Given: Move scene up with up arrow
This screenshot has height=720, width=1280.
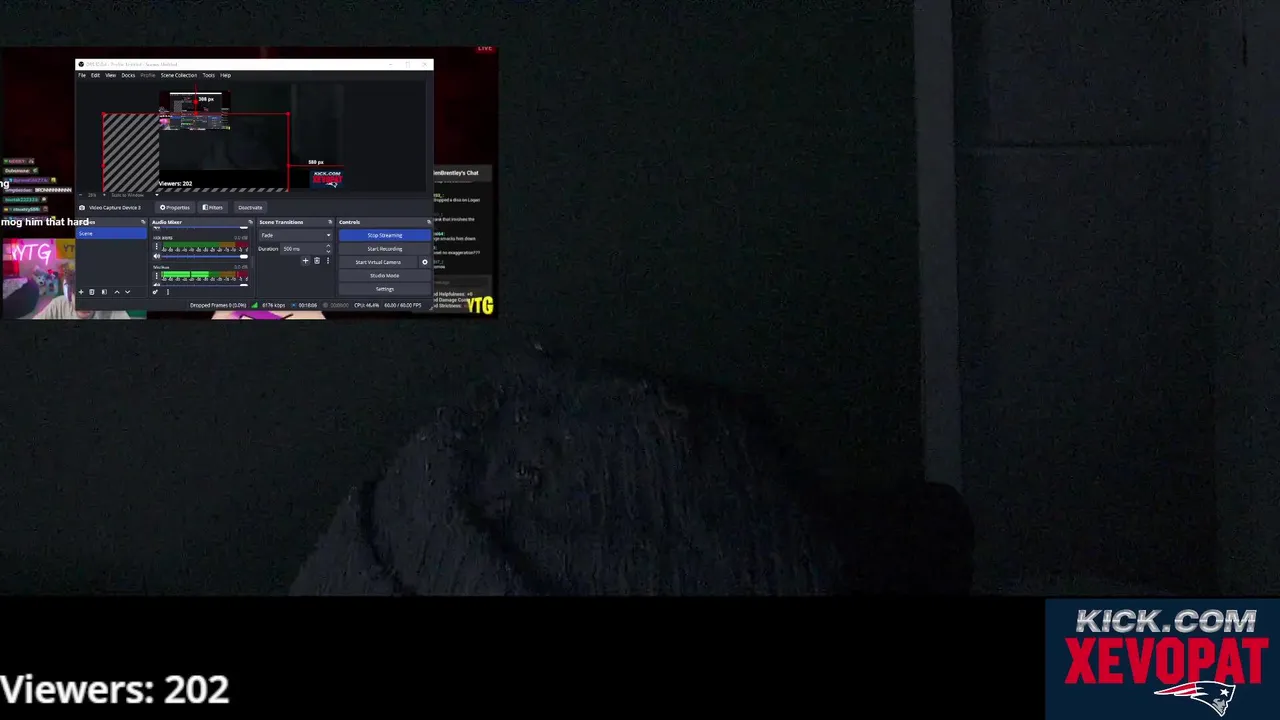Looking at the screenshot, I should [117, 292].
